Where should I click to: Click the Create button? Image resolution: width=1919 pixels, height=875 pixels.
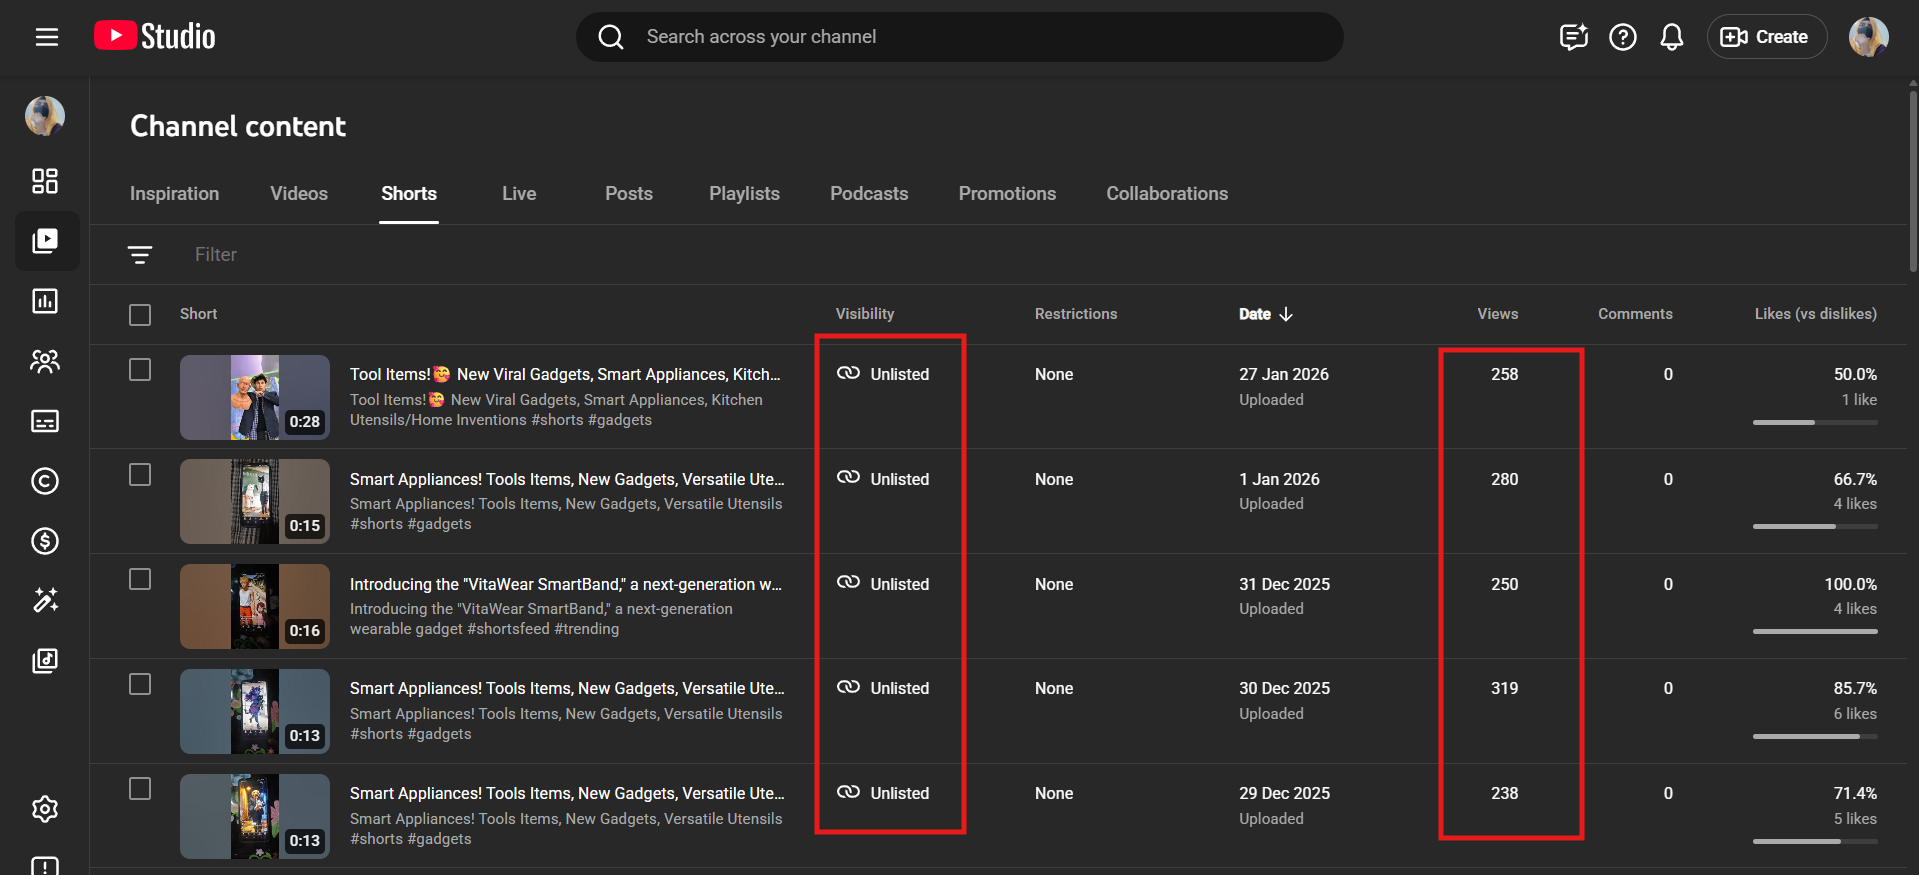click(1765, 37)
